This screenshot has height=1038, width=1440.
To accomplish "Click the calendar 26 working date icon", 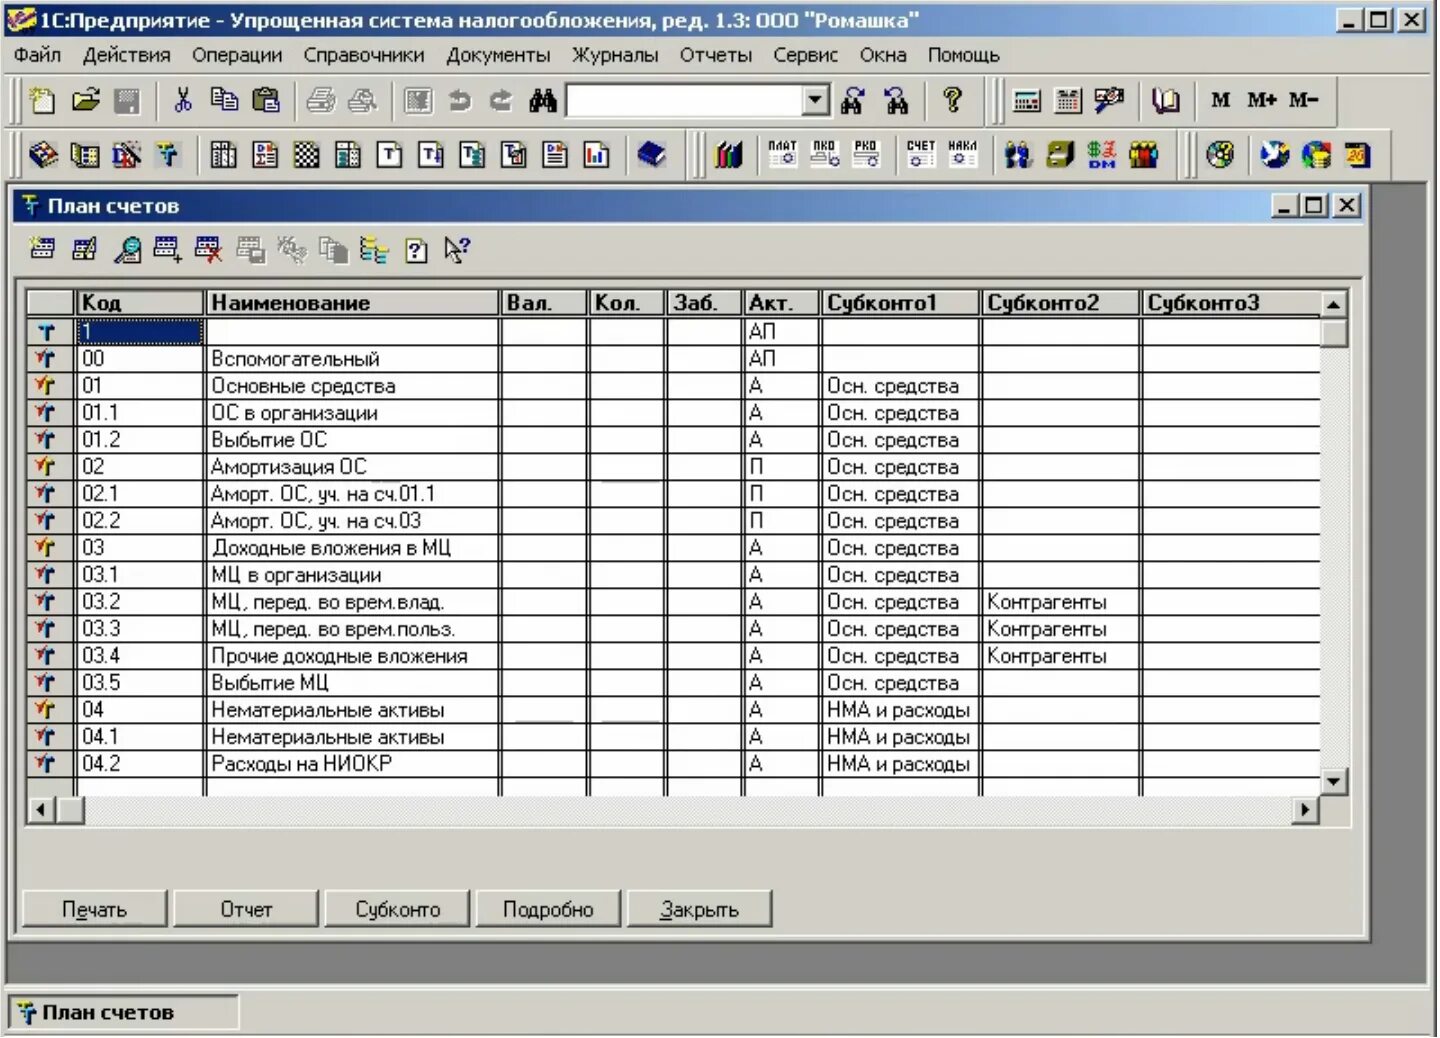I will pyautogui.click(x=1357, y=154).
